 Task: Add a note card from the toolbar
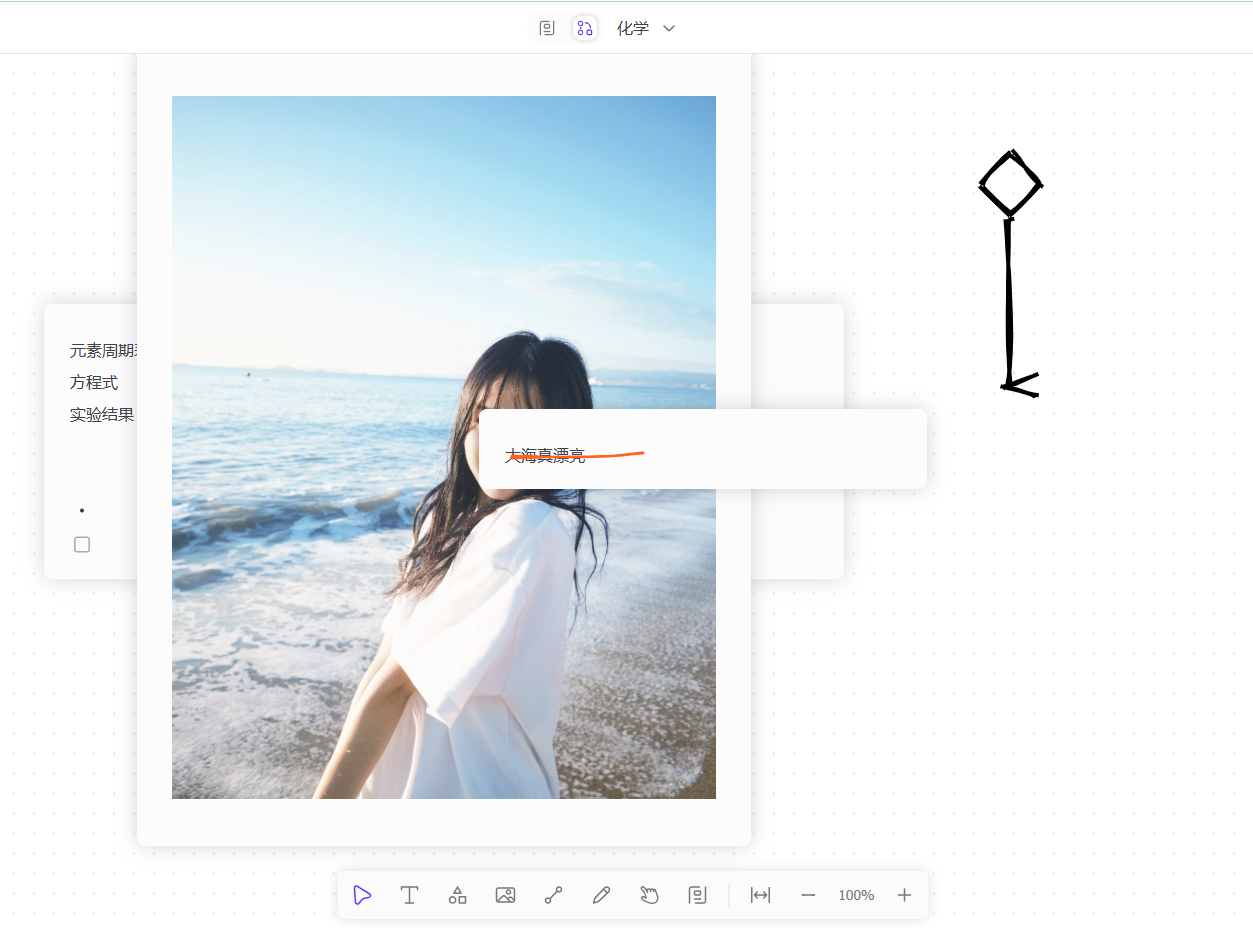tap(697, 895)
